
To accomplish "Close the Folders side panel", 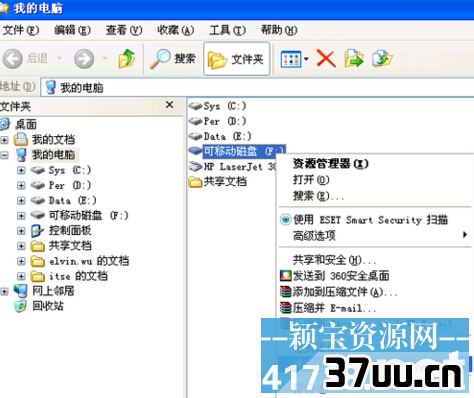I will (169, 105).
